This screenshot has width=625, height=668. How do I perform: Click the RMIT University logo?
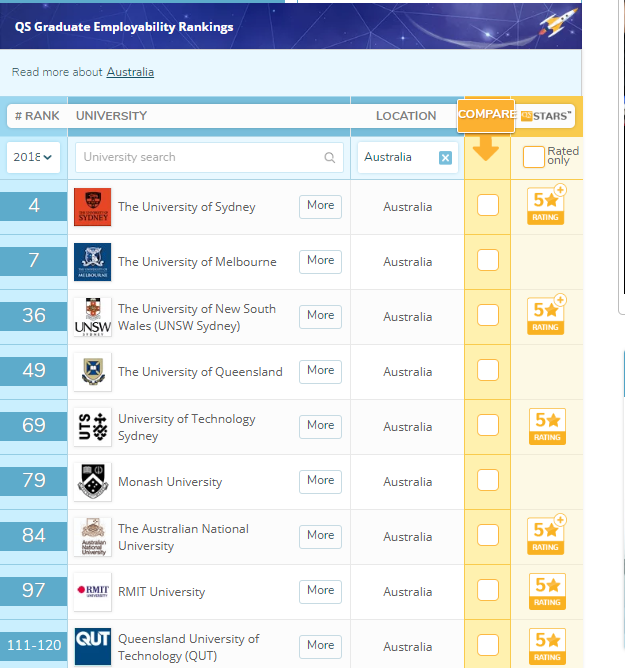point(92,591)
